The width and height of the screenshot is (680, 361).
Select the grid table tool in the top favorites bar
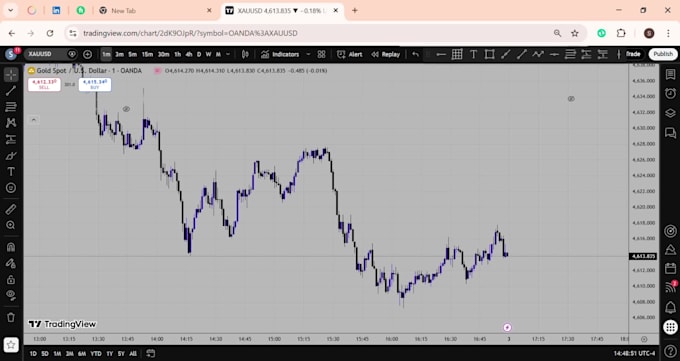coord(457,54)
